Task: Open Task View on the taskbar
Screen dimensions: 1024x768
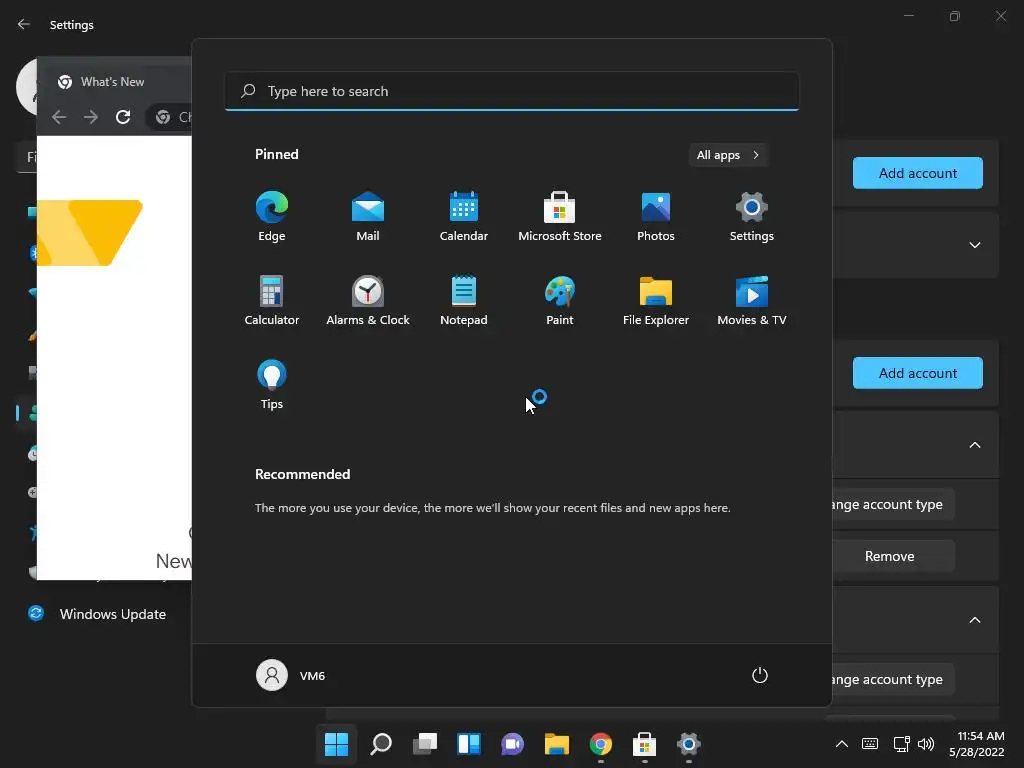Action: click(424, 744)
